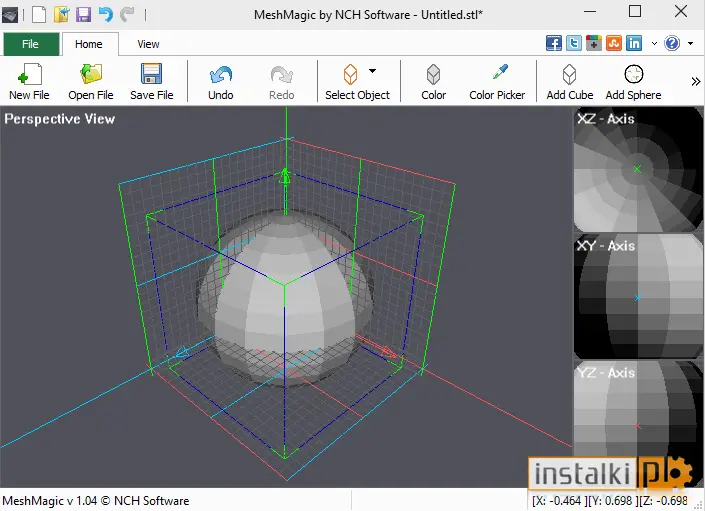Image resolution: width=705 pixels, height=511 pixels.
Task: Click the StumbleUpon share icon
Action: pos(614,44)
